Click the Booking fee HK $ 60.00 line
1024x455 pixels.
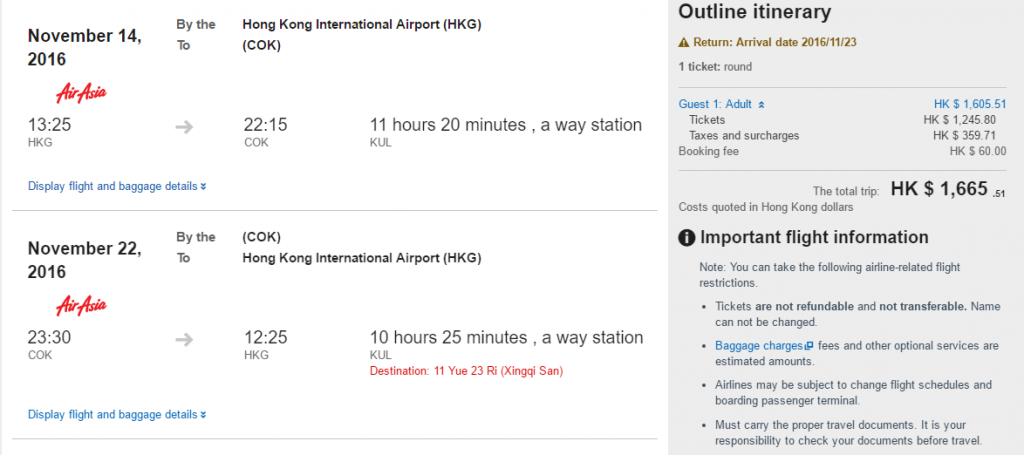click(842, 151)
